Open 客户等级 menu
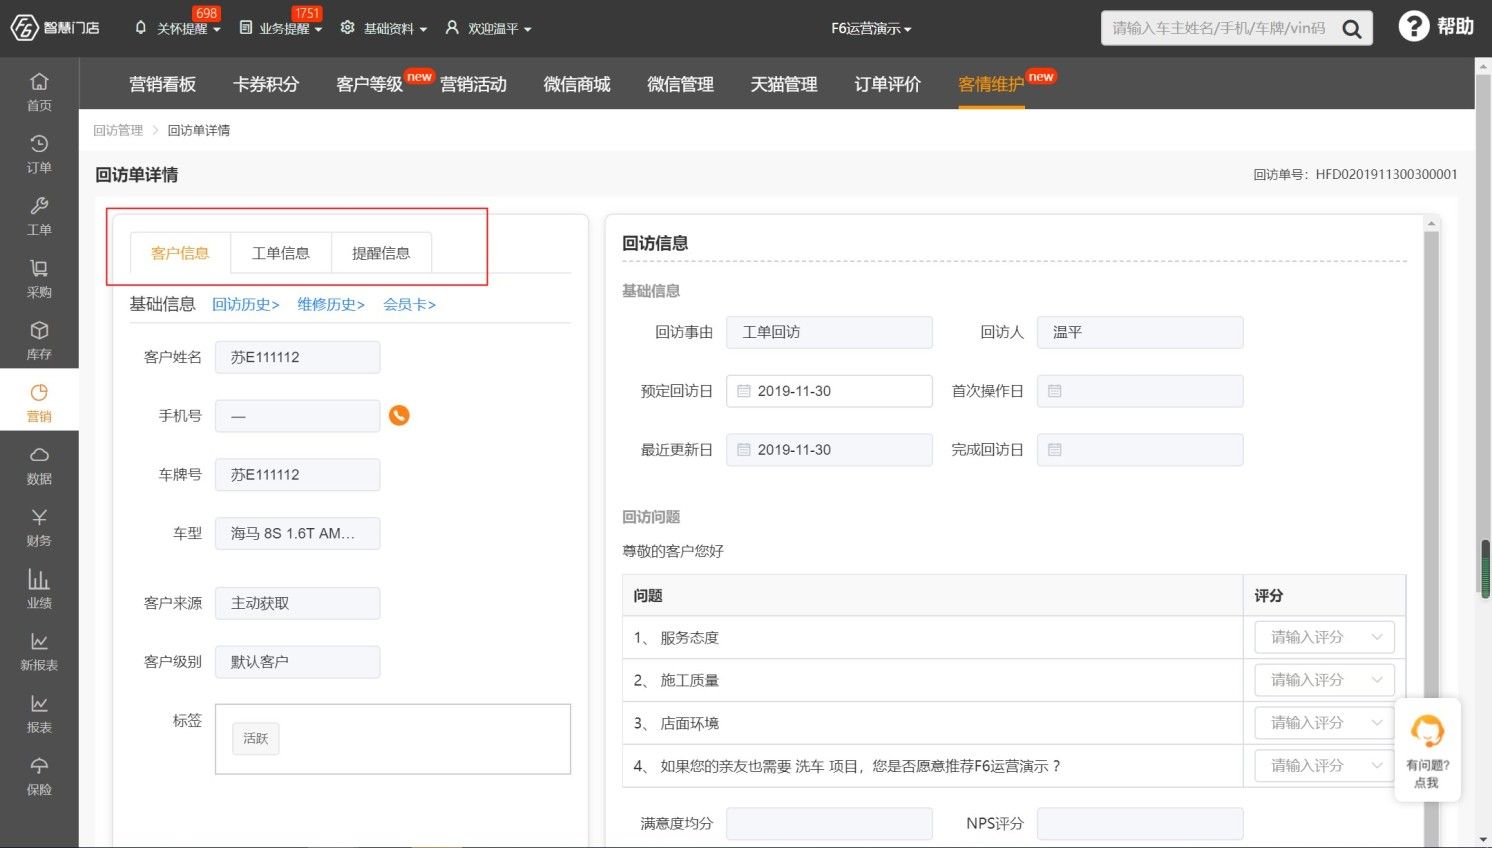This screenshot has height=848, width=1492. coord(370,84)
